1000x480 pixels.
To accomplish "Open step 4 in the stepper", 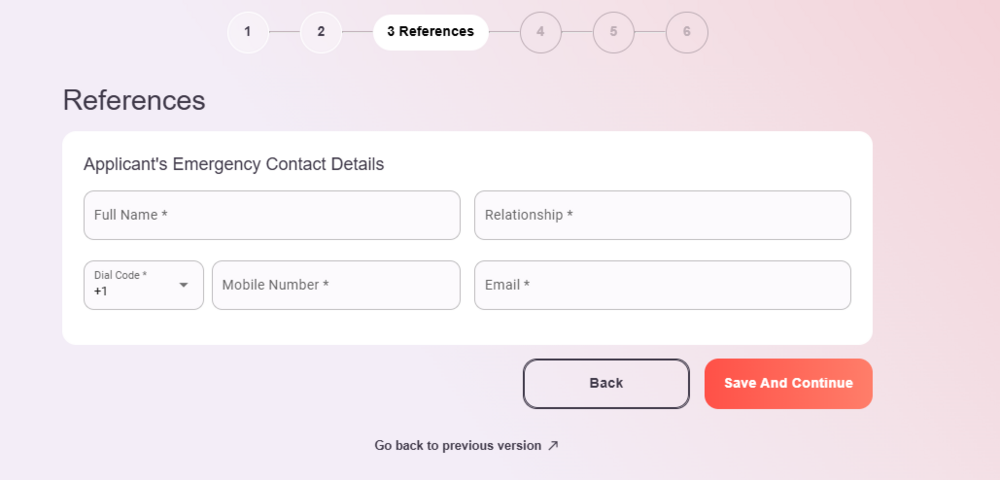I will click(540, 32).
